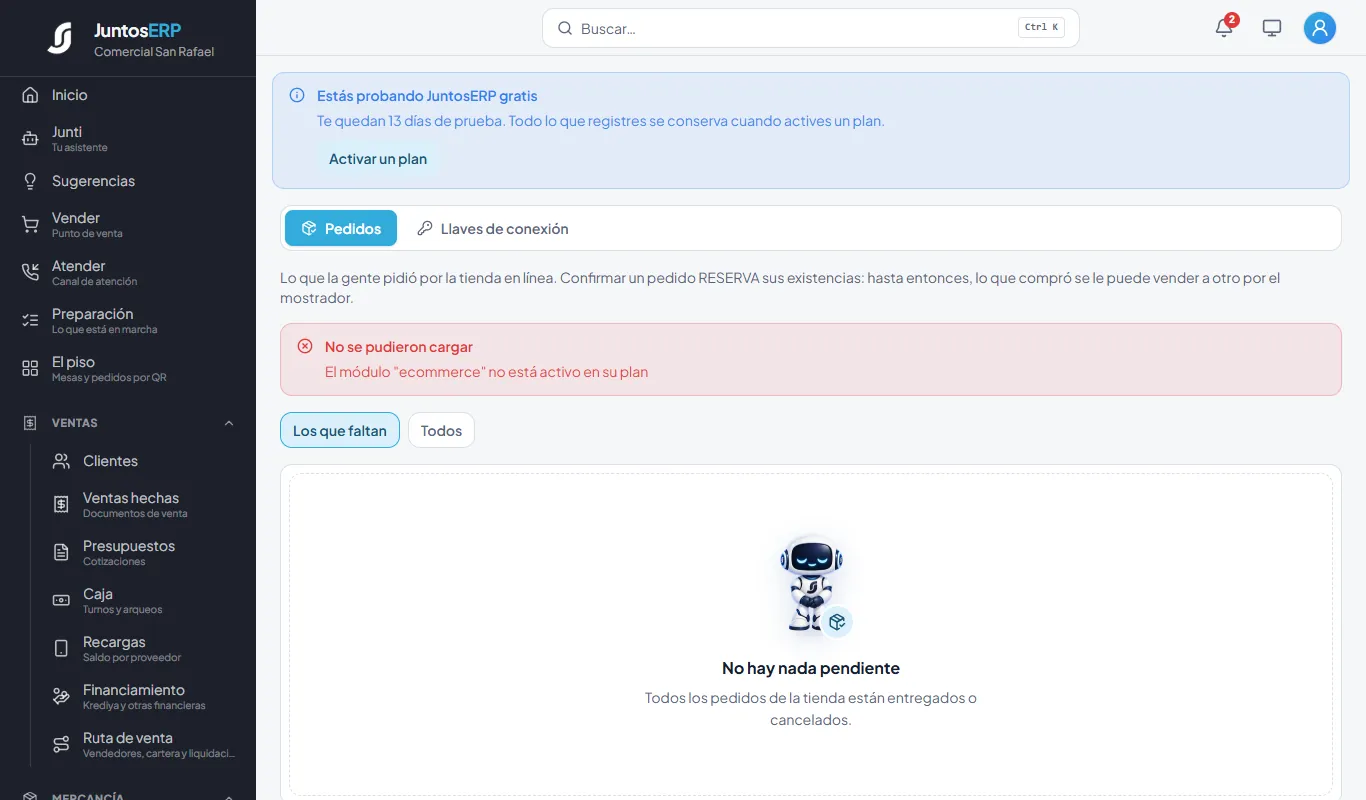Collapse the MERCANCÍA section chevron
Viewport: 1366px width, 800px height.
click(x=229, y=797)
